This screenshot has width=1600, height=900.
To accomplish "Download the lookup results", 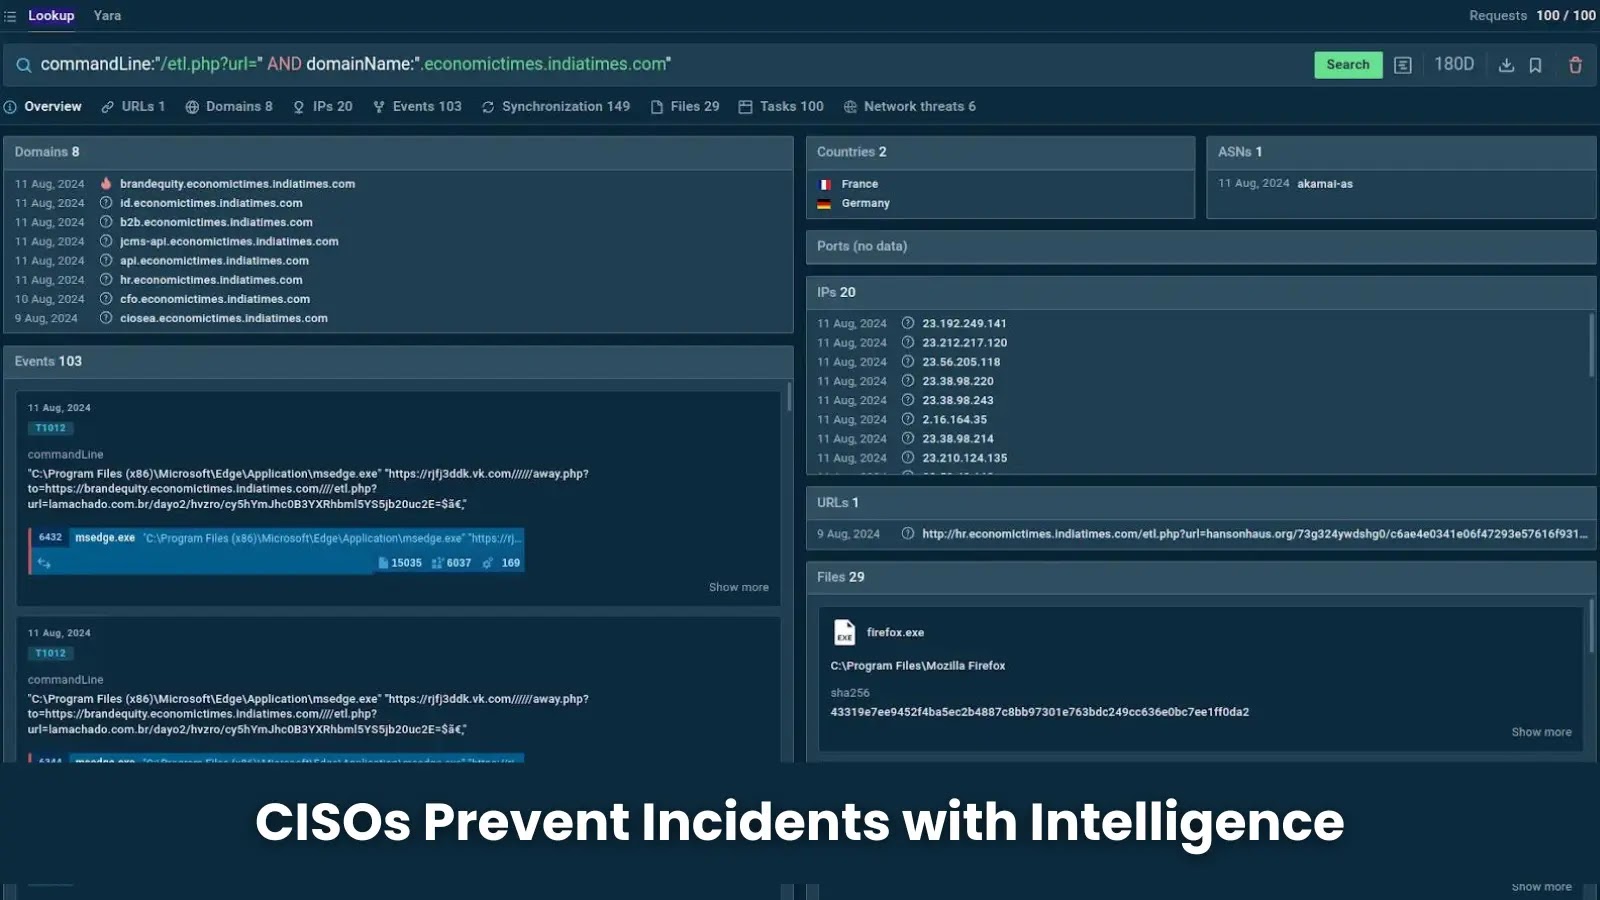I will point(1506,64).
